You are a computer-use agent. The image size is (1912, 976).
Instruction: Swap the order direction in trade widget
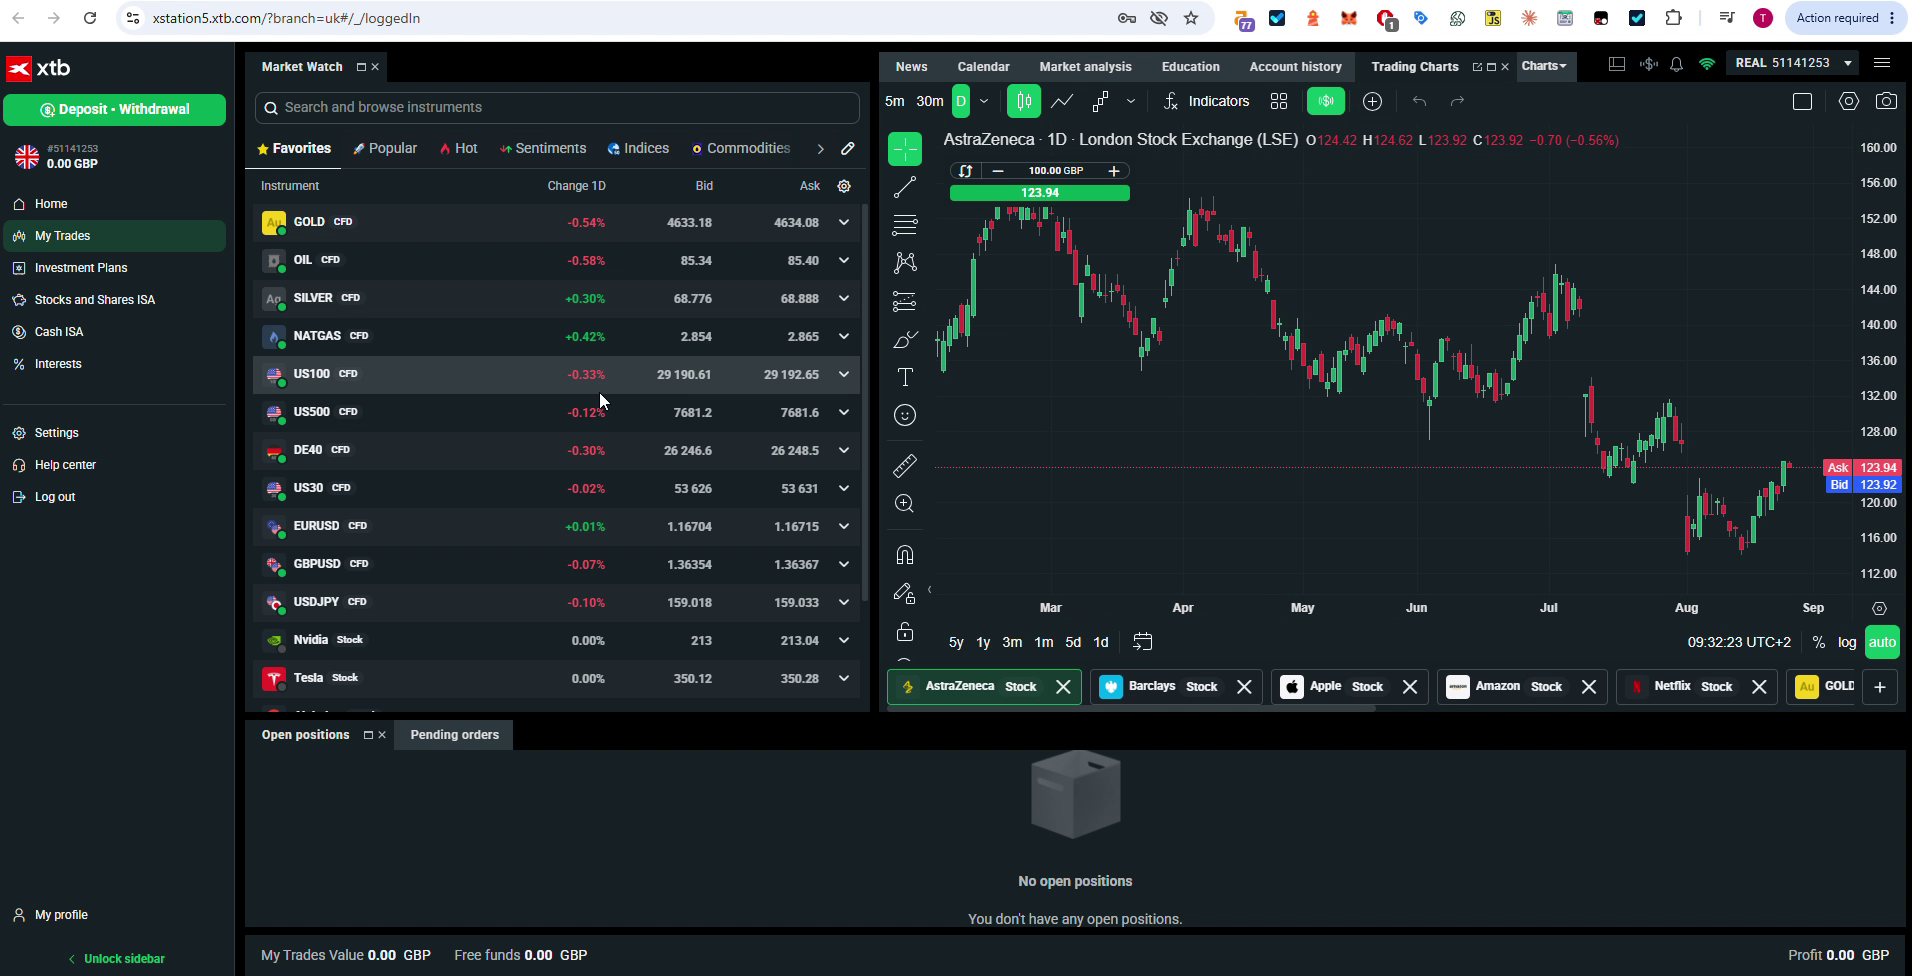pyautogui.click(x=965, y=171)
